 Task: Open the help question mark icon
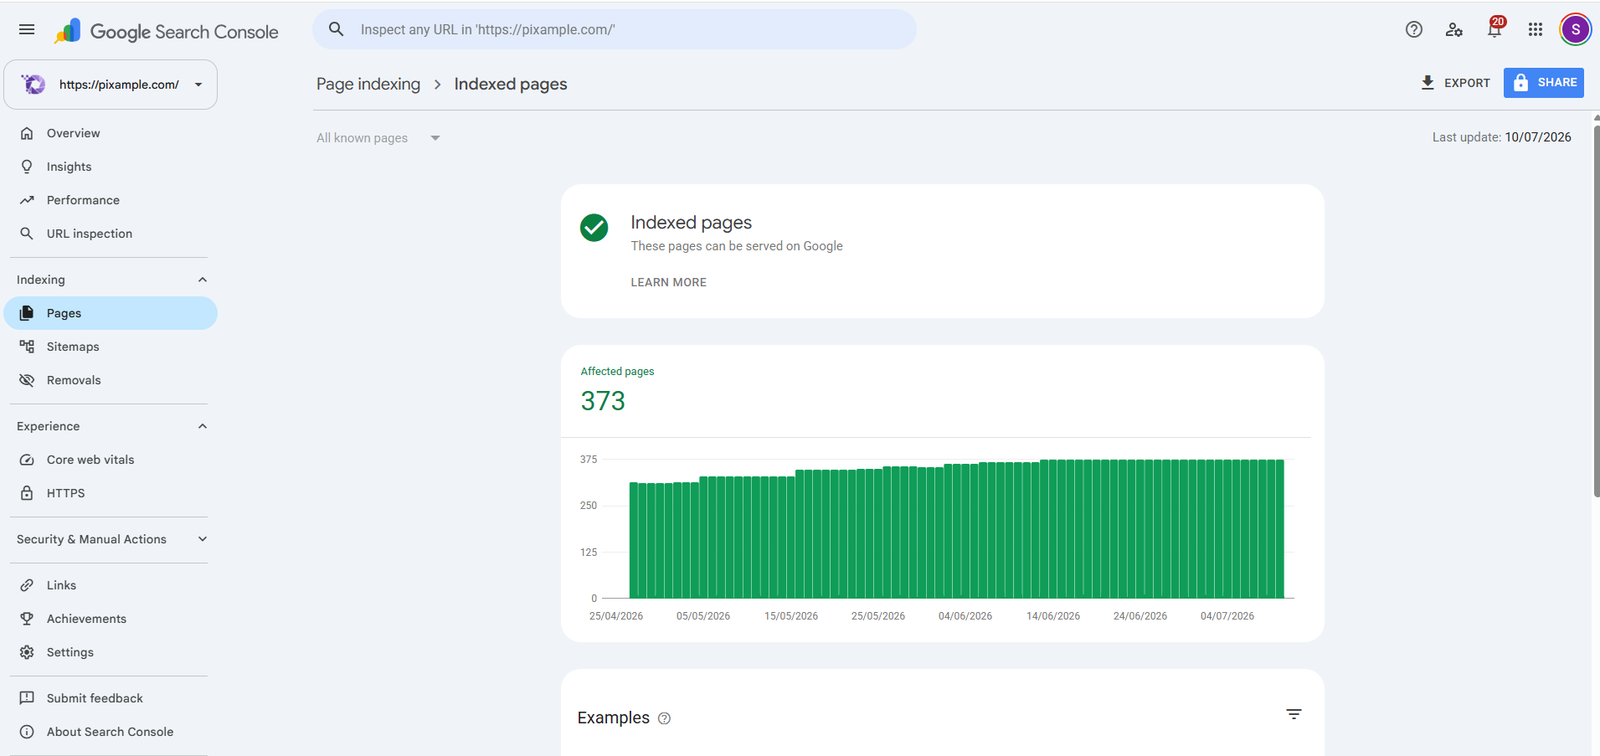point(1414,30)
